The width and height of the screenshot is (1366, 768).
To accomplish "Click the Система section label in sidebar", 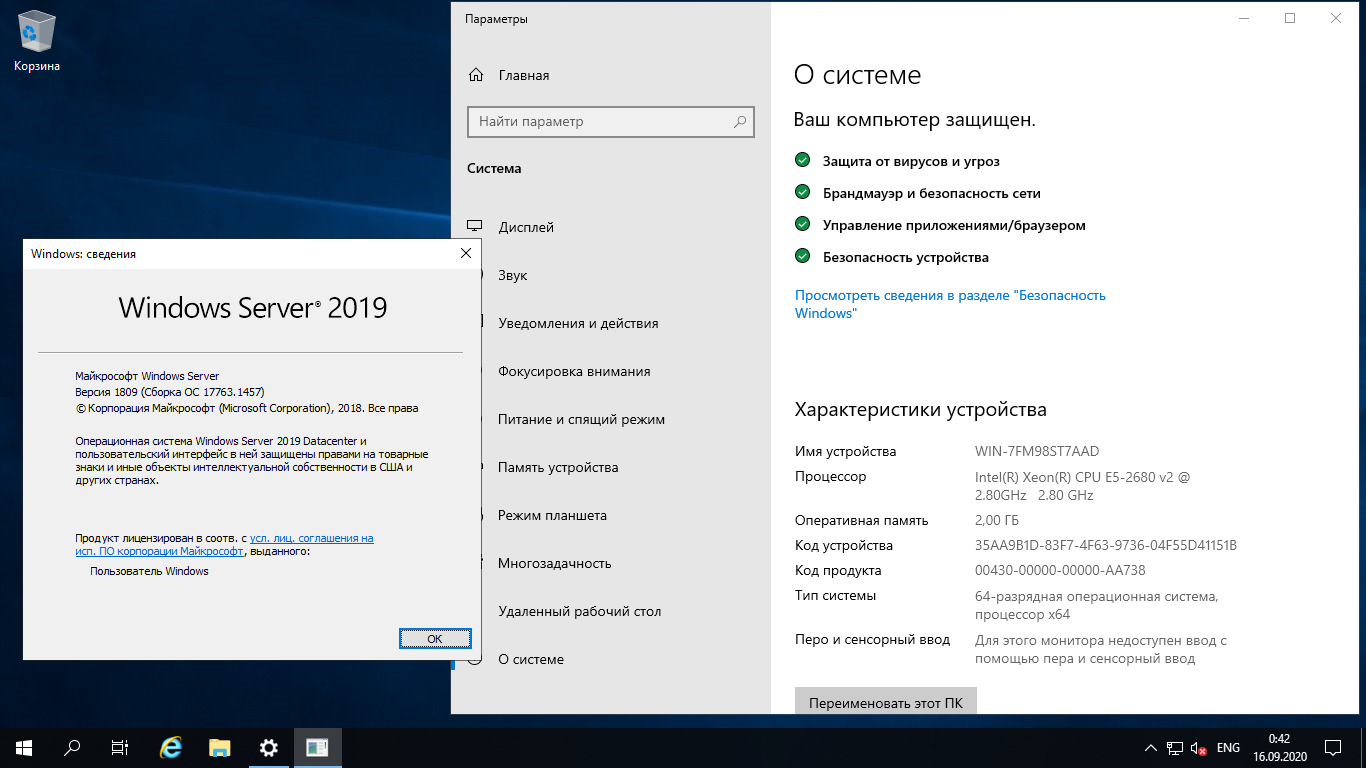I will pyautogui.click(x=494, y=168).
